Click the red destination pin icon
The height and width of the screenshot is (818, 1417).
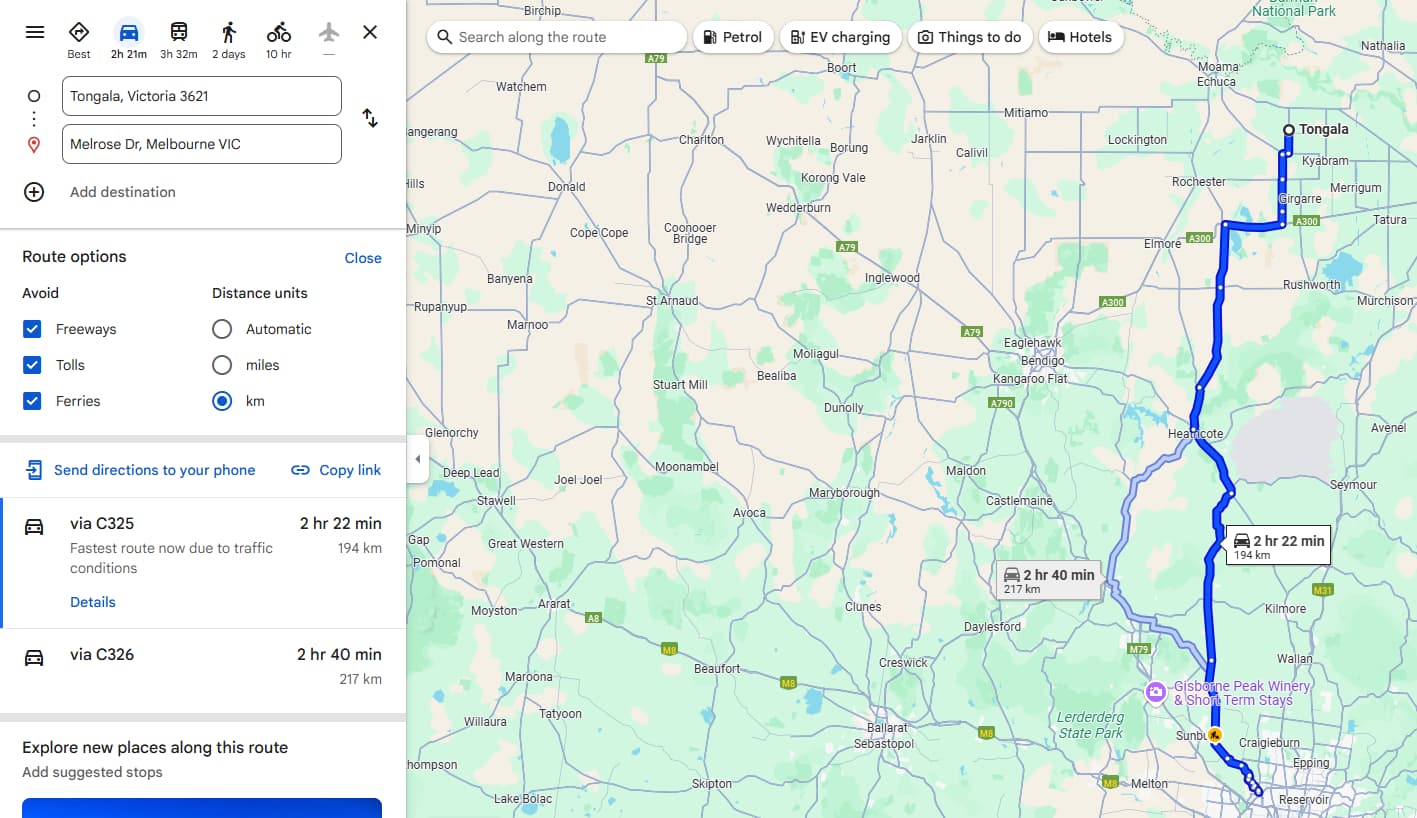(x=34, y=145)
